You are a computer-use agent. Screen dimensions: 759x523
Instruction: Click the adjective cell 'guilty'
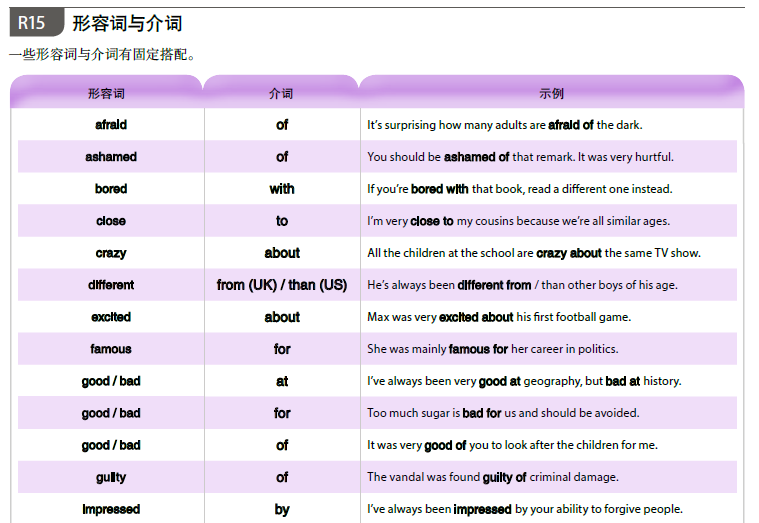click(111, 477)
